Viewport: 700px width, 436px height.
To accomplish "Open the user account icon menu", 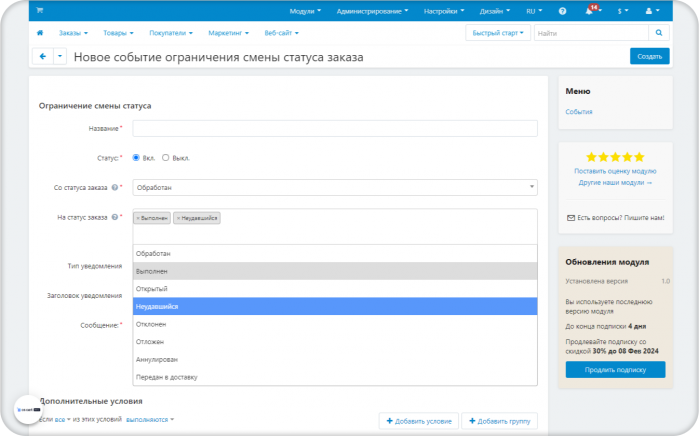I will 652,11.
